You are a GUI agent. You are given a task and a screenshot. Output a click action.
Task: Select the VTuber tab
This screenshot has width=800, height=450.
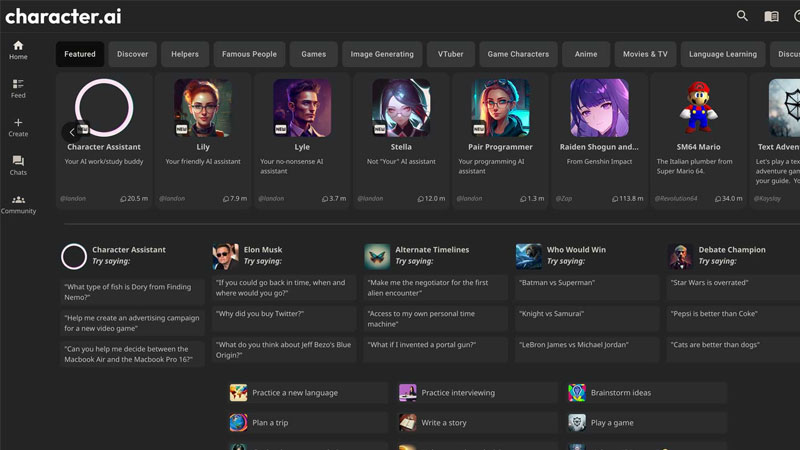(x=451, y=54)
